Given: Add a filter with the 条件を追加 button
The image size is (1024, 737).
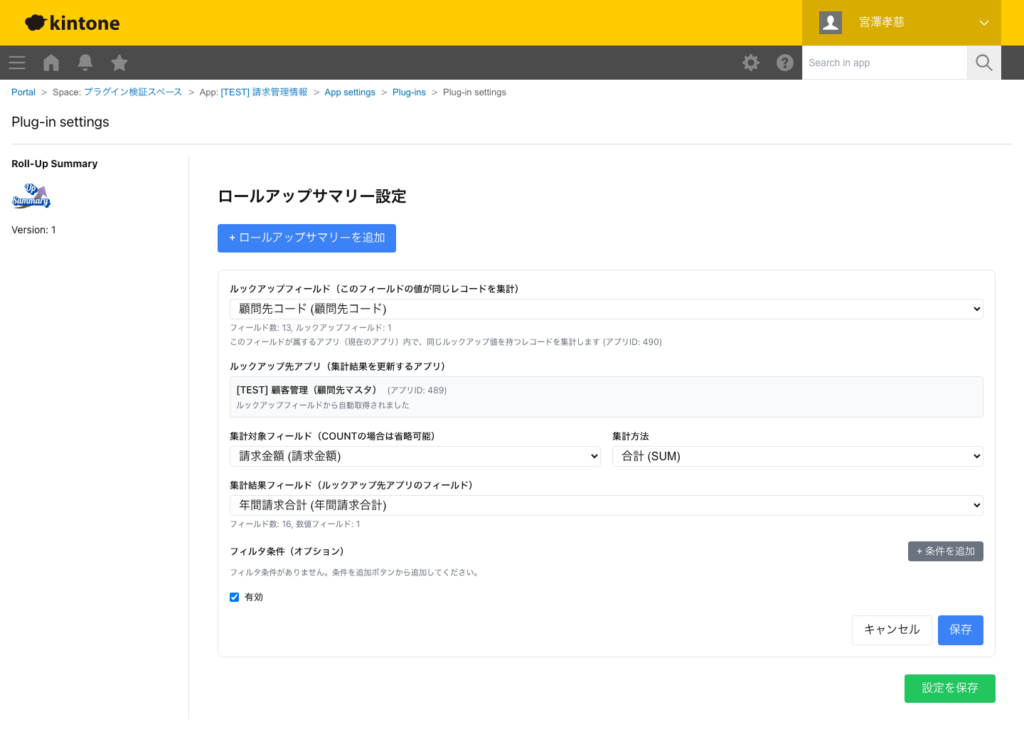Looking at the screenshot, I should pos(945,551).
